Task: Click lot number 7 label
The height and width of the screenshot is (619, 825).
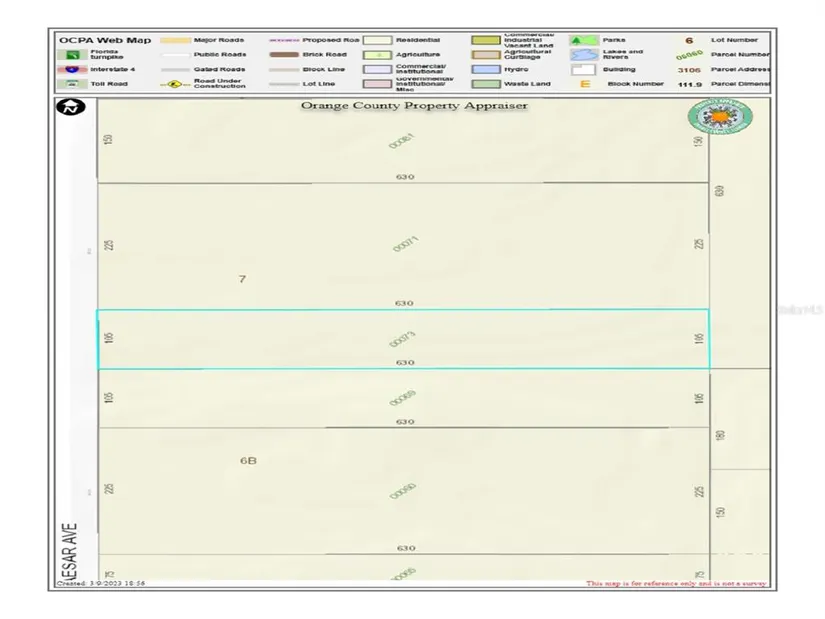Action: pyautogui.click(x=242, y=279)
